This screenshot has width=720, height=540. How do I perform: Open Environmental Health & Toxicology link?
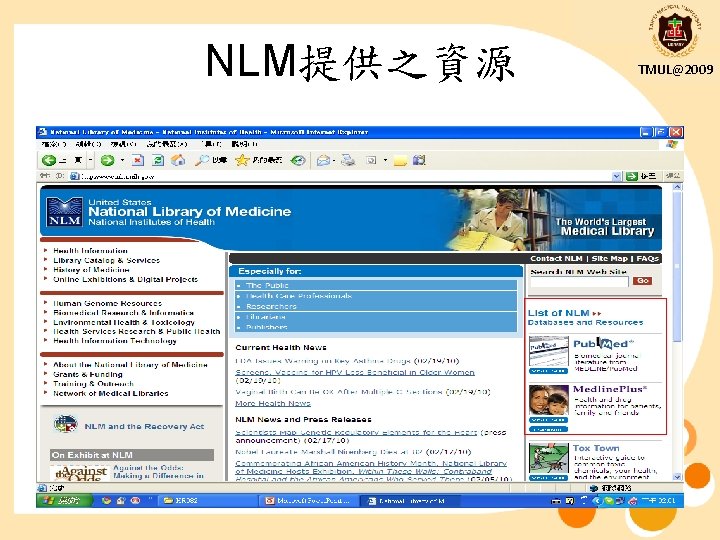click(x=124, y=322)
